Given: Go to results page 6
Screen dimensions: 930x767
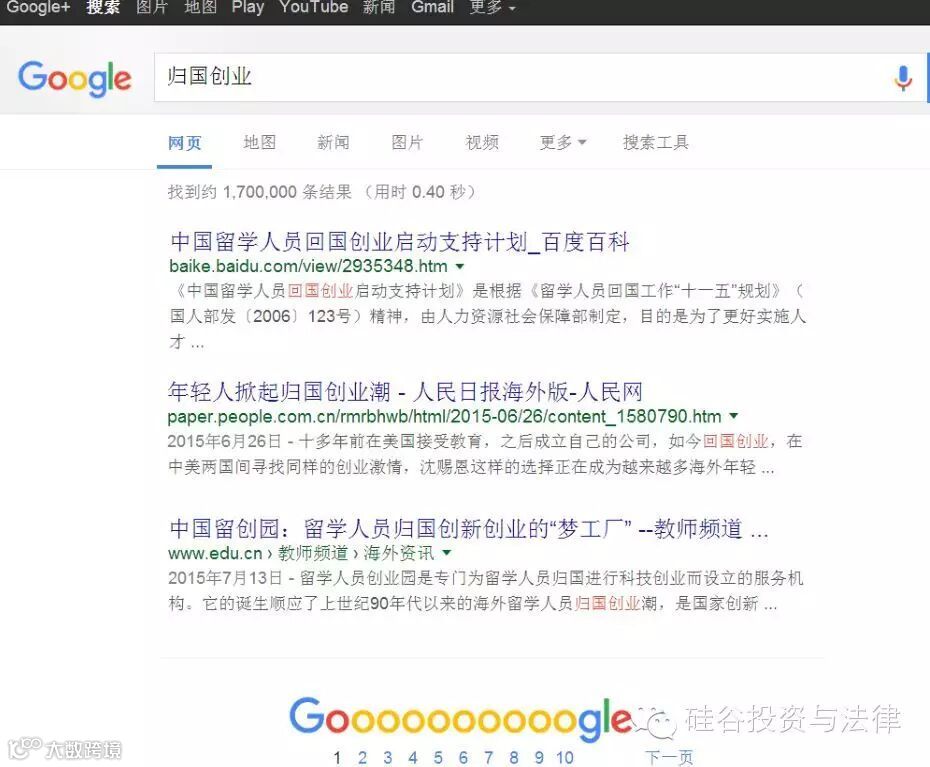Looking at the screenshot, I should pyautogui.click(x=463, y=758).
